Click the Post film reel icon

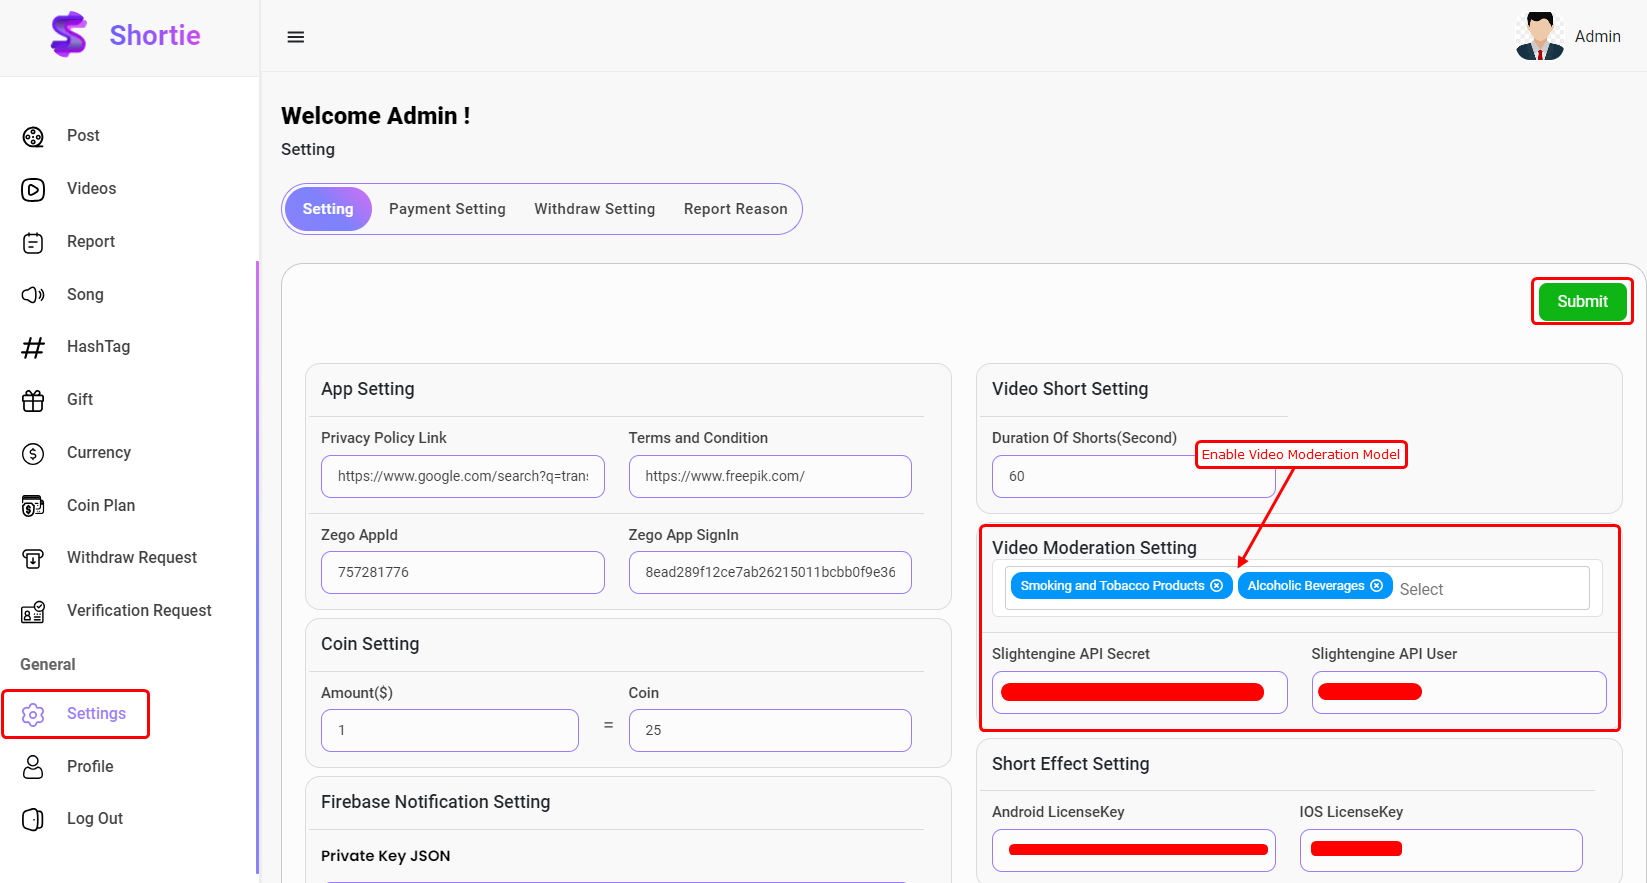tap(33, 137)
